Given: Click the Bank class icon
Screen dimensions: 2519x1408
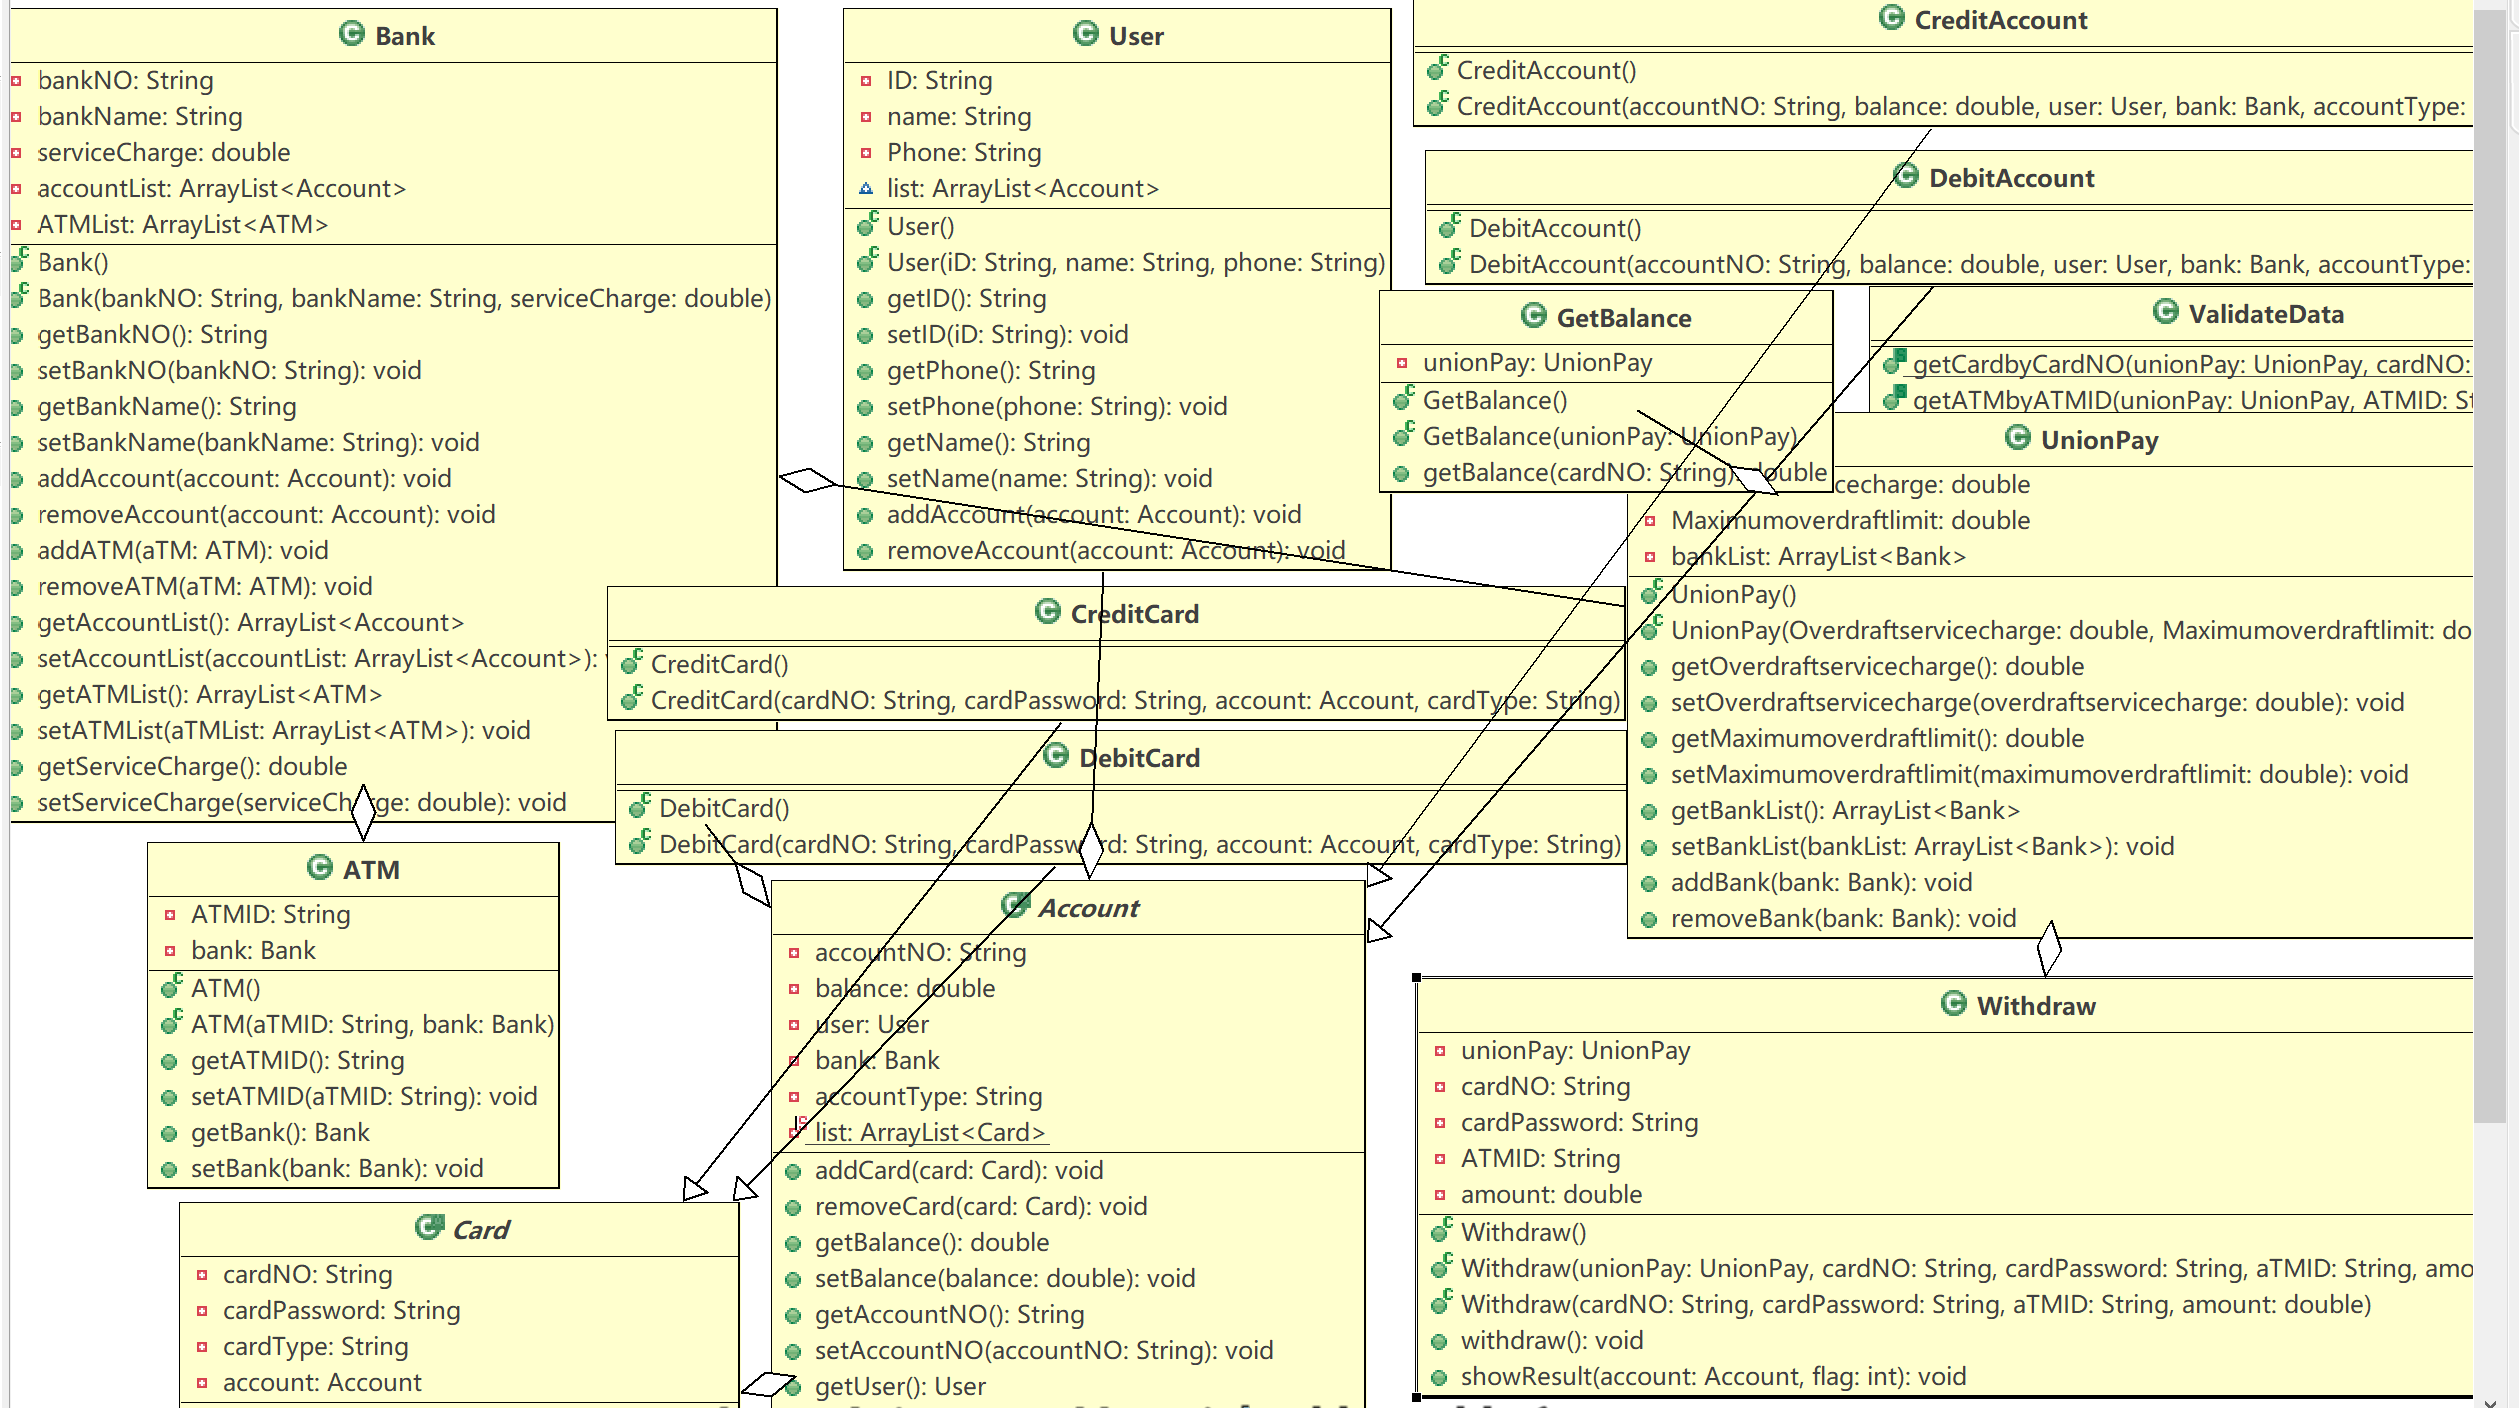Looking at the screenshot, I should pyautogui.click(x=351, y=34).
